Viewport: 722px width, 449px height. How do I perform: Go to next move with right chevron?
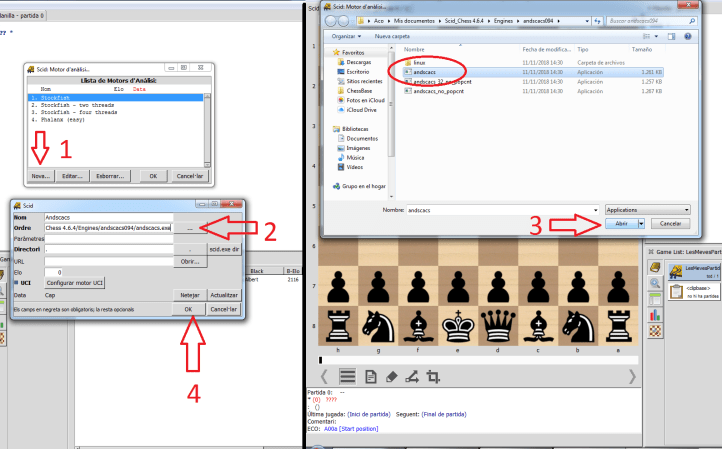tap(631, 376)
